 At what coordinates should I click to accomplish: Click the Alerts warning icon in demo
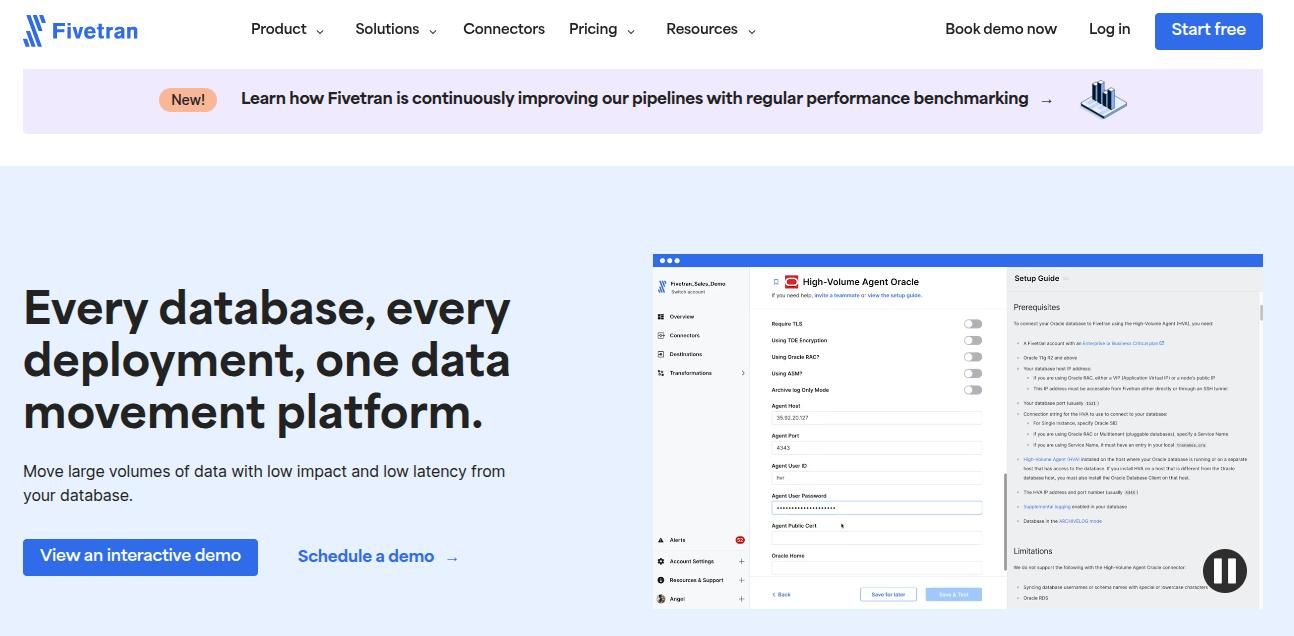pos(661,540)
